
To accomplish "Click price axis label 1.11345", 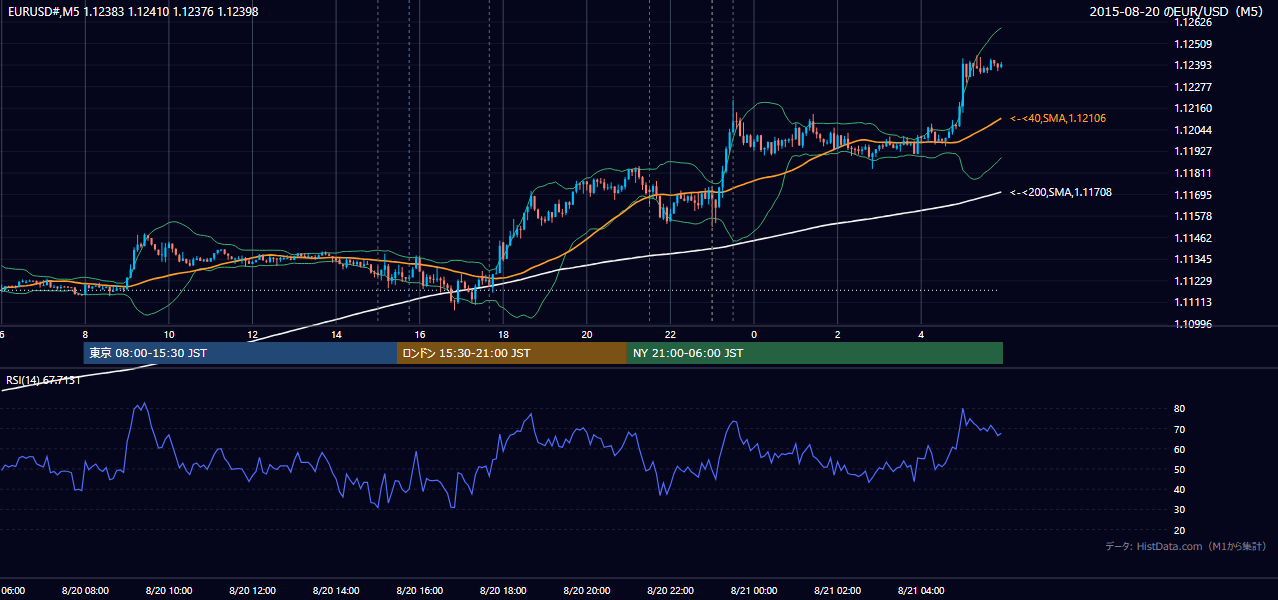I will 1194,259.
